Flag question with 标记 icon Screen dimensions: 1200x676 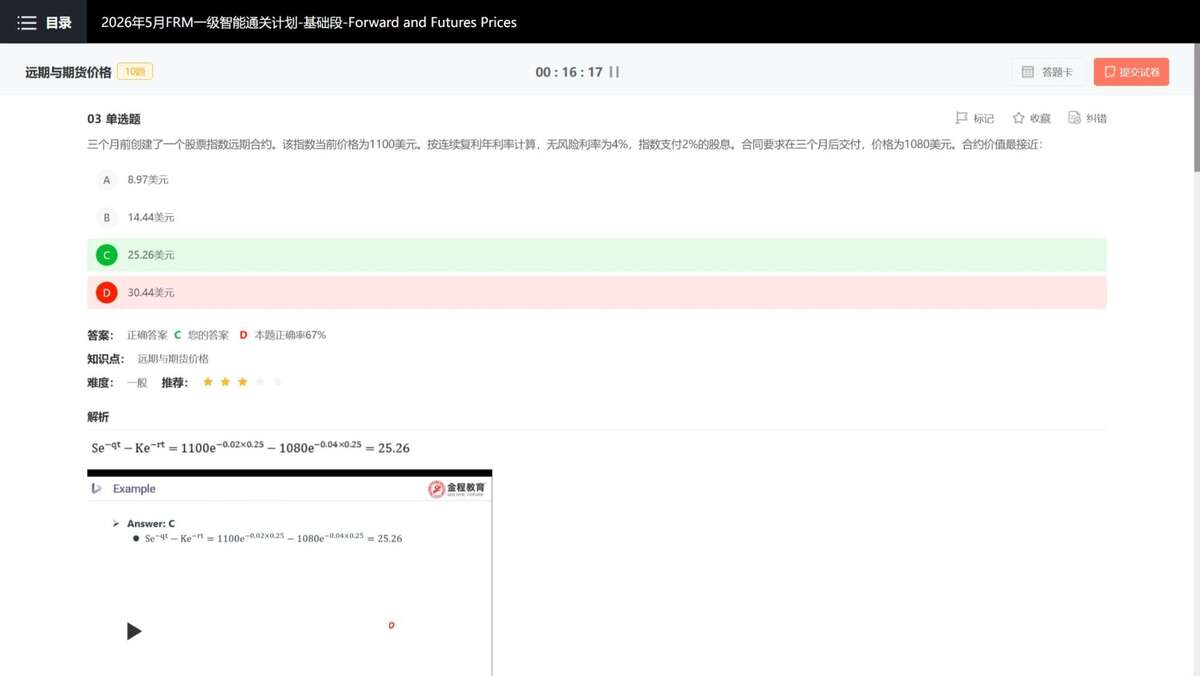coord(962,118)
